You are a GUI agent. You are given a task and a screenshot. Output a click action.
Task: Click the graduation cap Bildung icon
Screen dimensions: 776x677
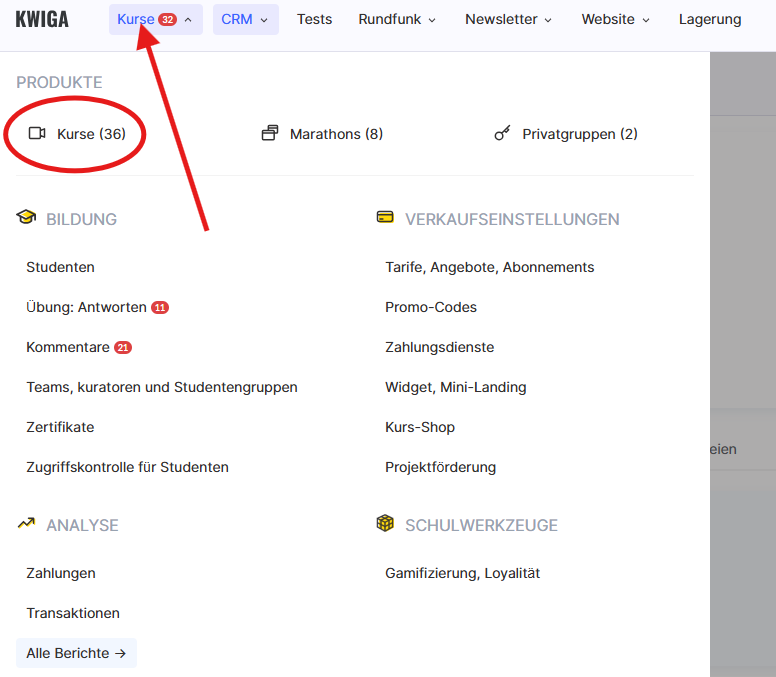(26, 218)
